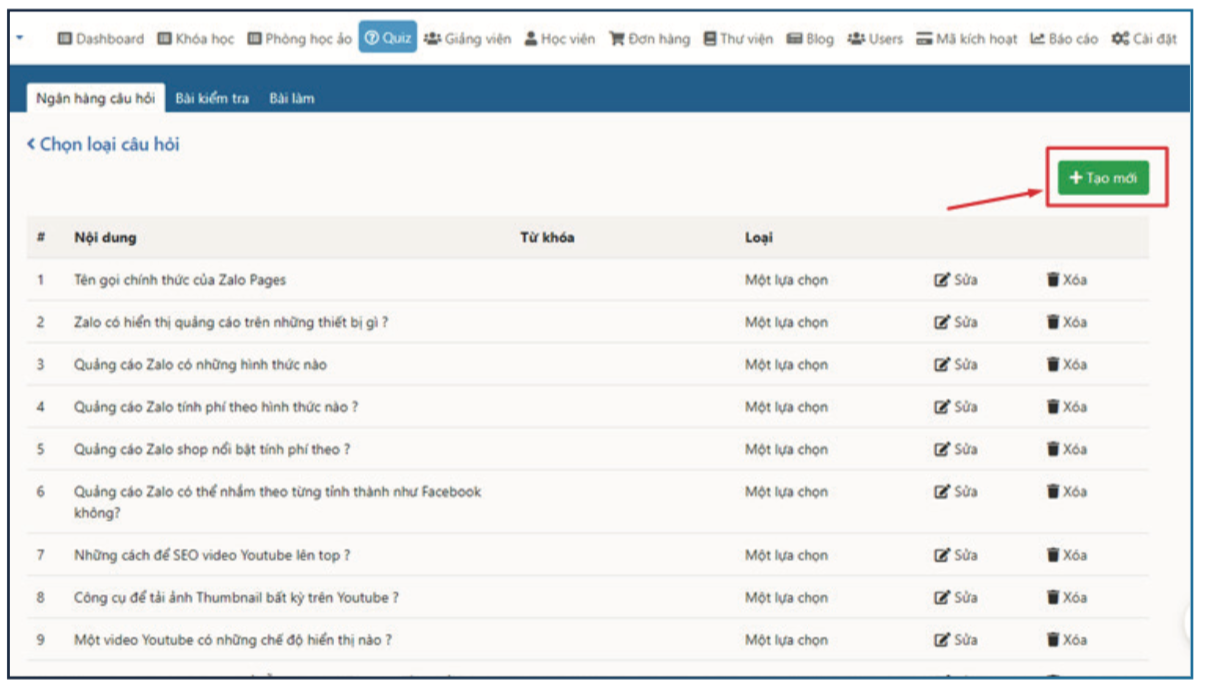Edit question SEO video Youtube lên top
This screenshot has height=694, width=1206.
955,555
